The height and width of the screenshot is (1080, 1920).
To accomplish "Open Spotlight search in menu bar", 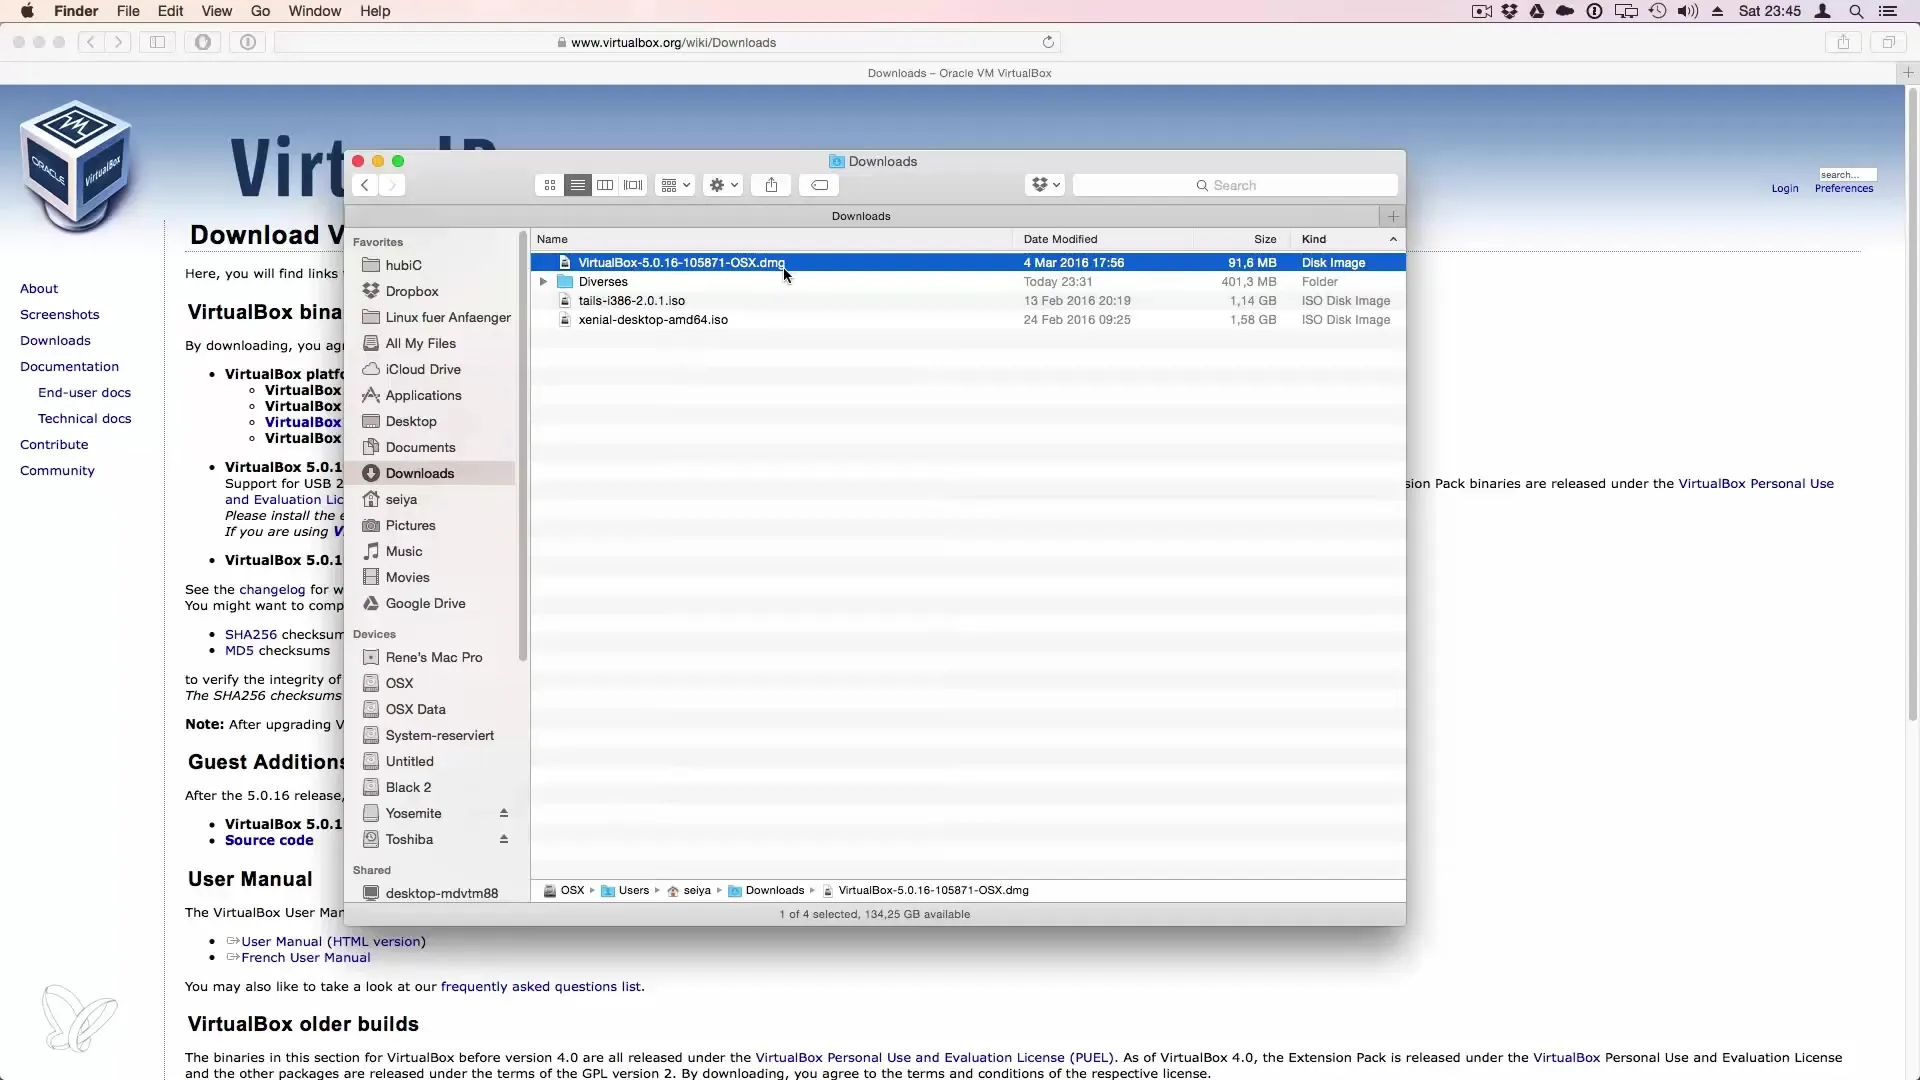I will click(1856, 12).
